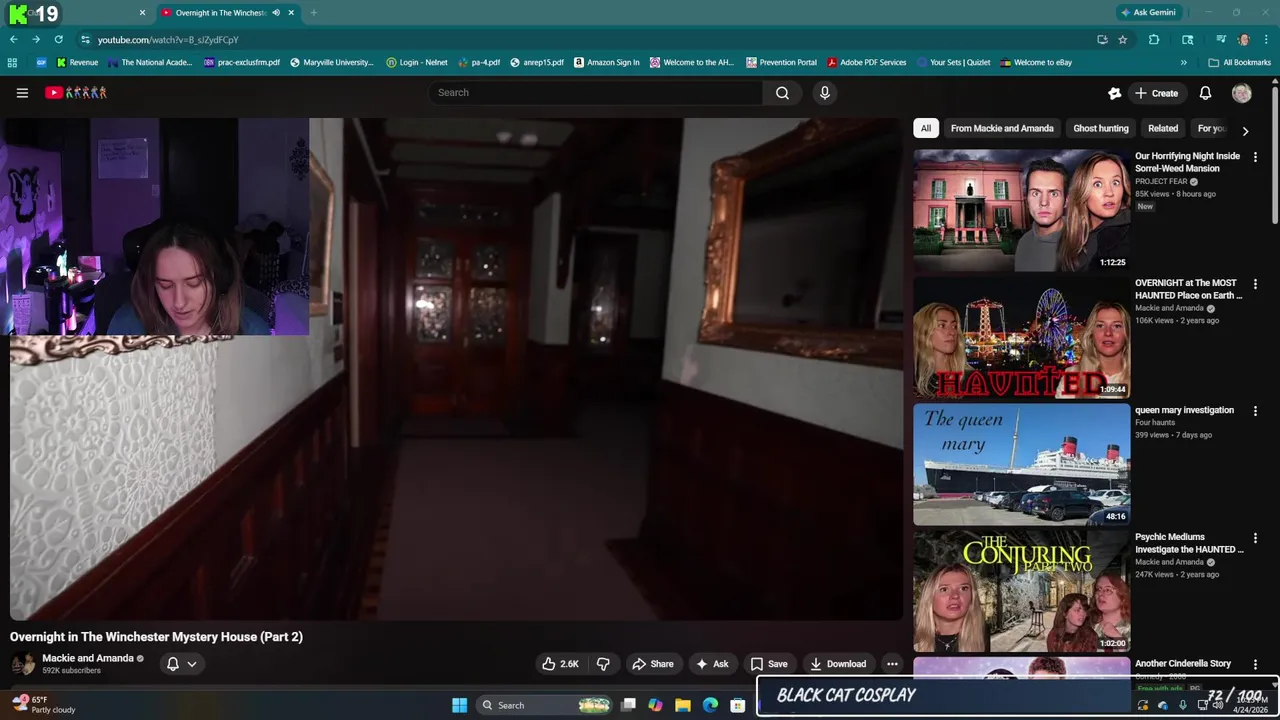Click the address bar URL
Image resolution: width=1280 pixels, height=720 pixels.
[x=168, y=40]
